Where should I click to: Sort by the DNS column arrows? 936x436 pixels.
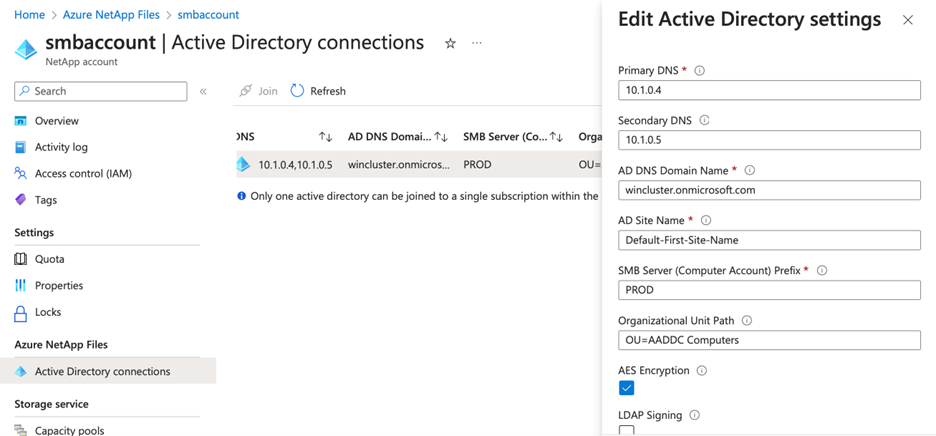point(325,137)
